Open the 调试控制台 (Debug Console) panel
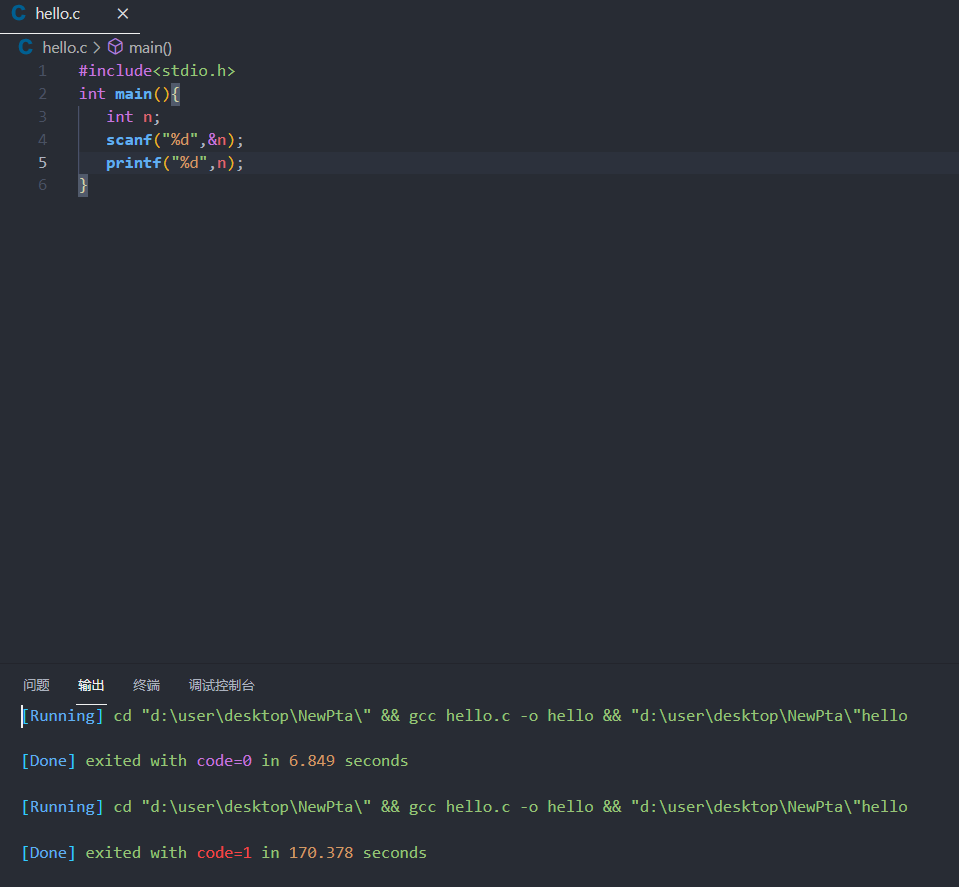The width and height of the screenshot is (959, 887). click(x=221, y=685)
